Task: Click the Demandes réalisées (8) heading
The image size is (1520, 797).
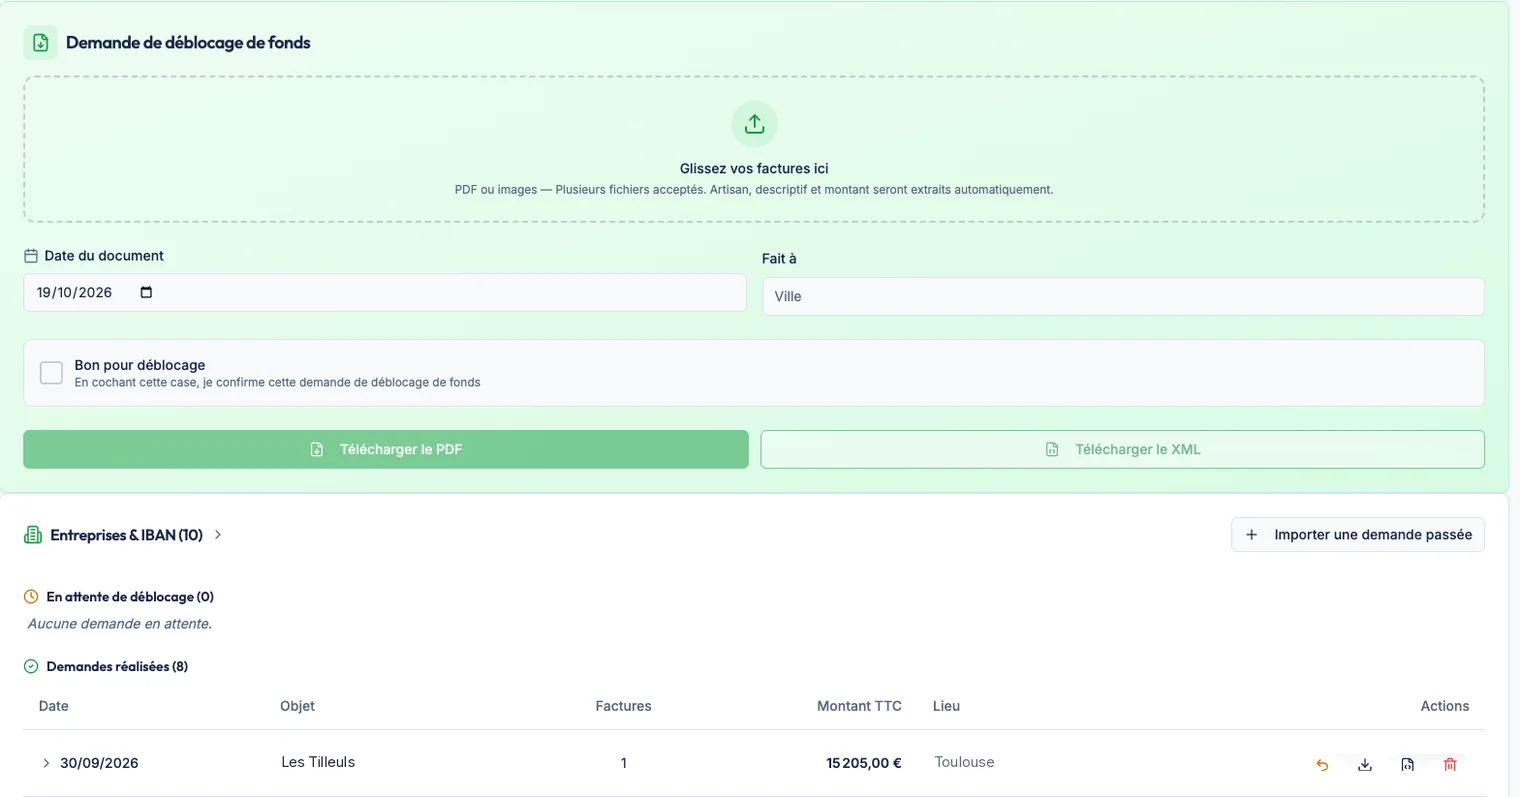Action: tap(117, 666)
